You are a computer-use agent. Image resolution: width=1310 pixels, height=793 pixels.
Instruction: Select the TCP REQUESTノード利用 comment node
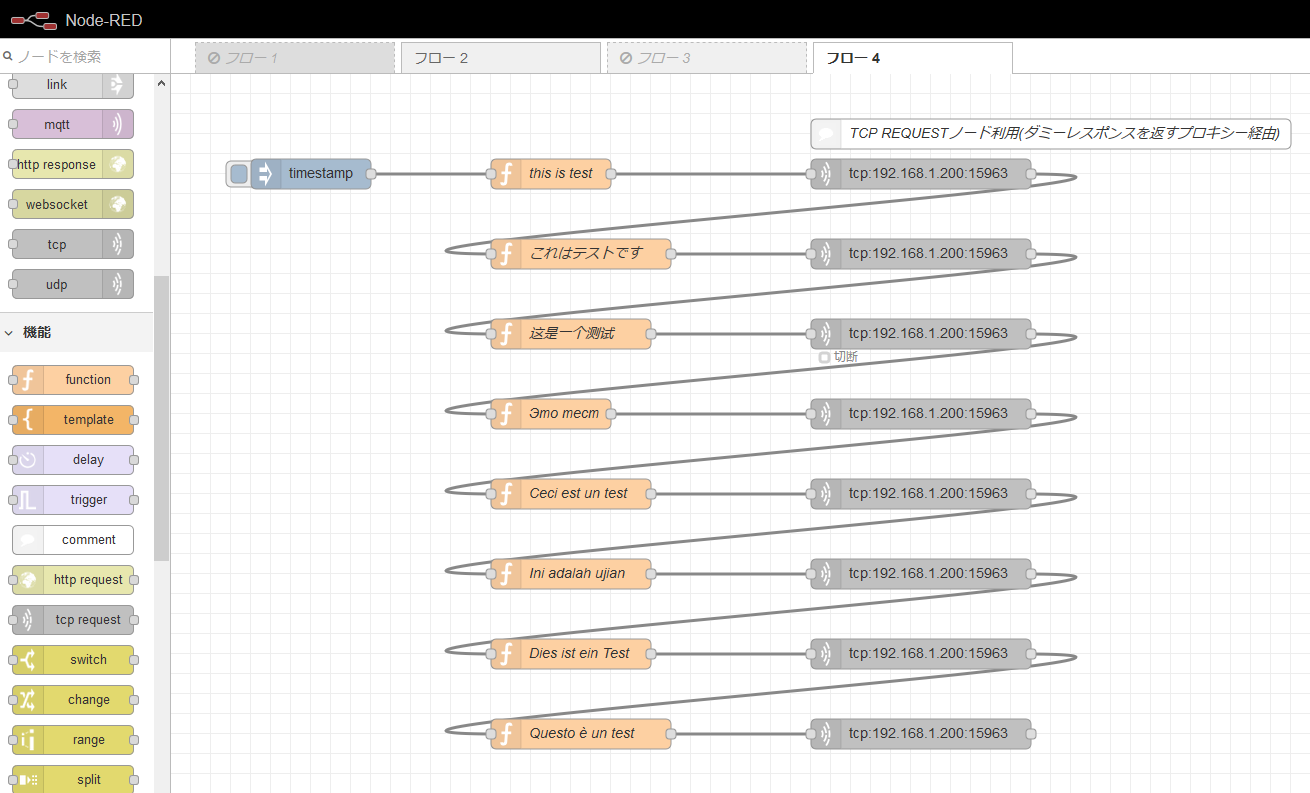click(1051, 134)
